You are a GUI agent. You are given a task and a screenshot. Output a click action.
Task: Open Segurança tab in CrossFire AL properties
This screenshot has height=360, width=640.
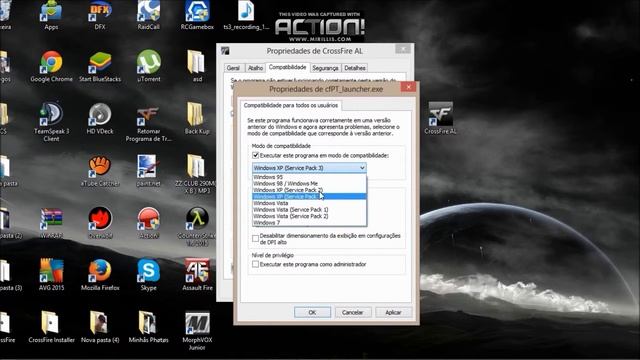click(x=325, y=68)
